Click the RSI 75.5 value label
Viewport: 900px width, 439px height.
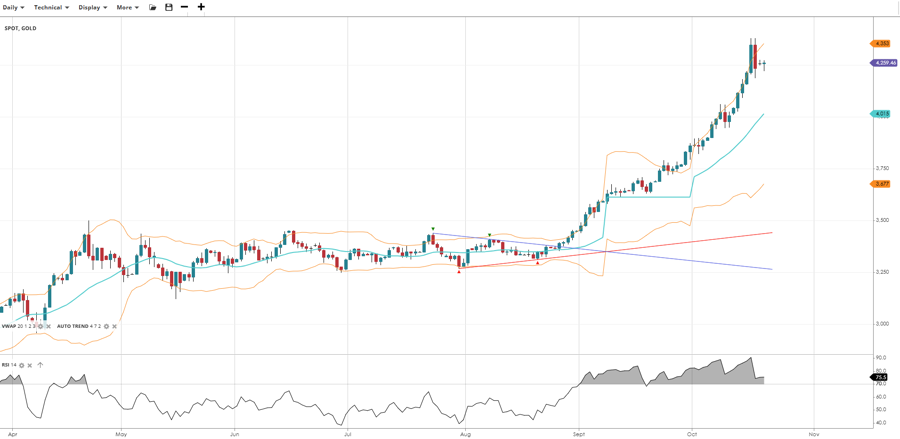tap(880, 377)
